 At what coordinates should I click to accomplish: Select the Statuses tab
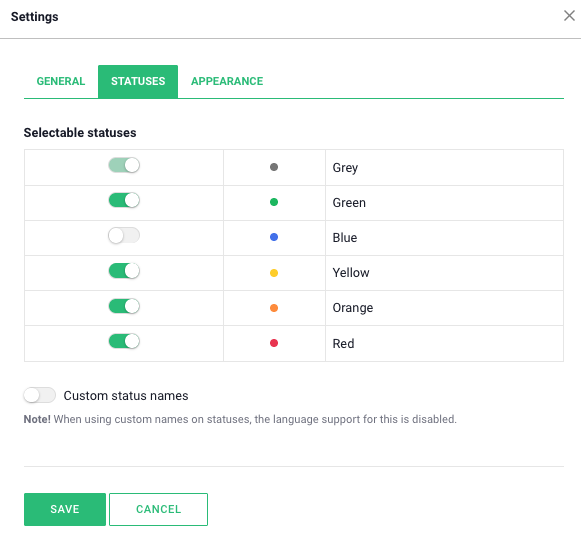138,82
